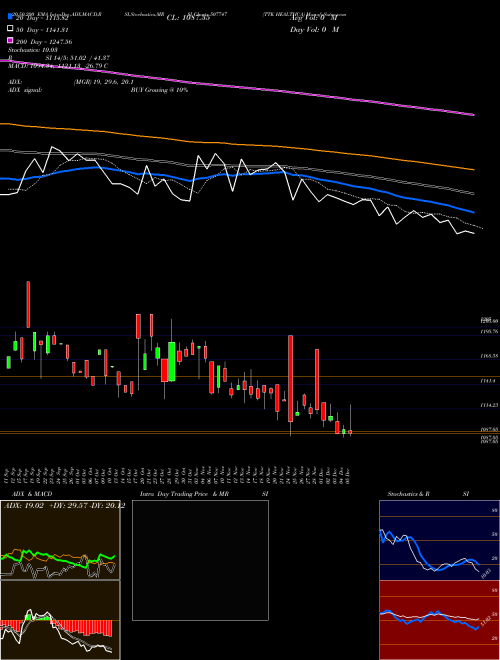
Task: Click the white 50 Day legend swatch
Action: tap(11, 29)
